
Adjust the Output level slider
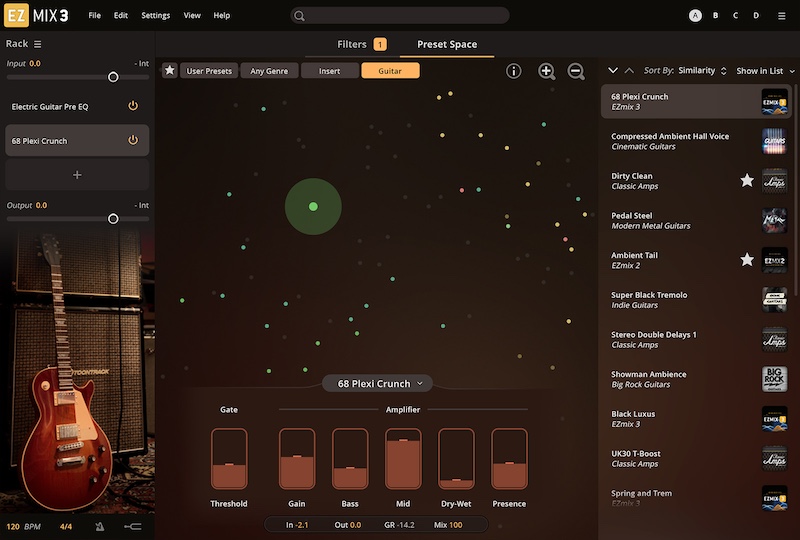[113, 218]
